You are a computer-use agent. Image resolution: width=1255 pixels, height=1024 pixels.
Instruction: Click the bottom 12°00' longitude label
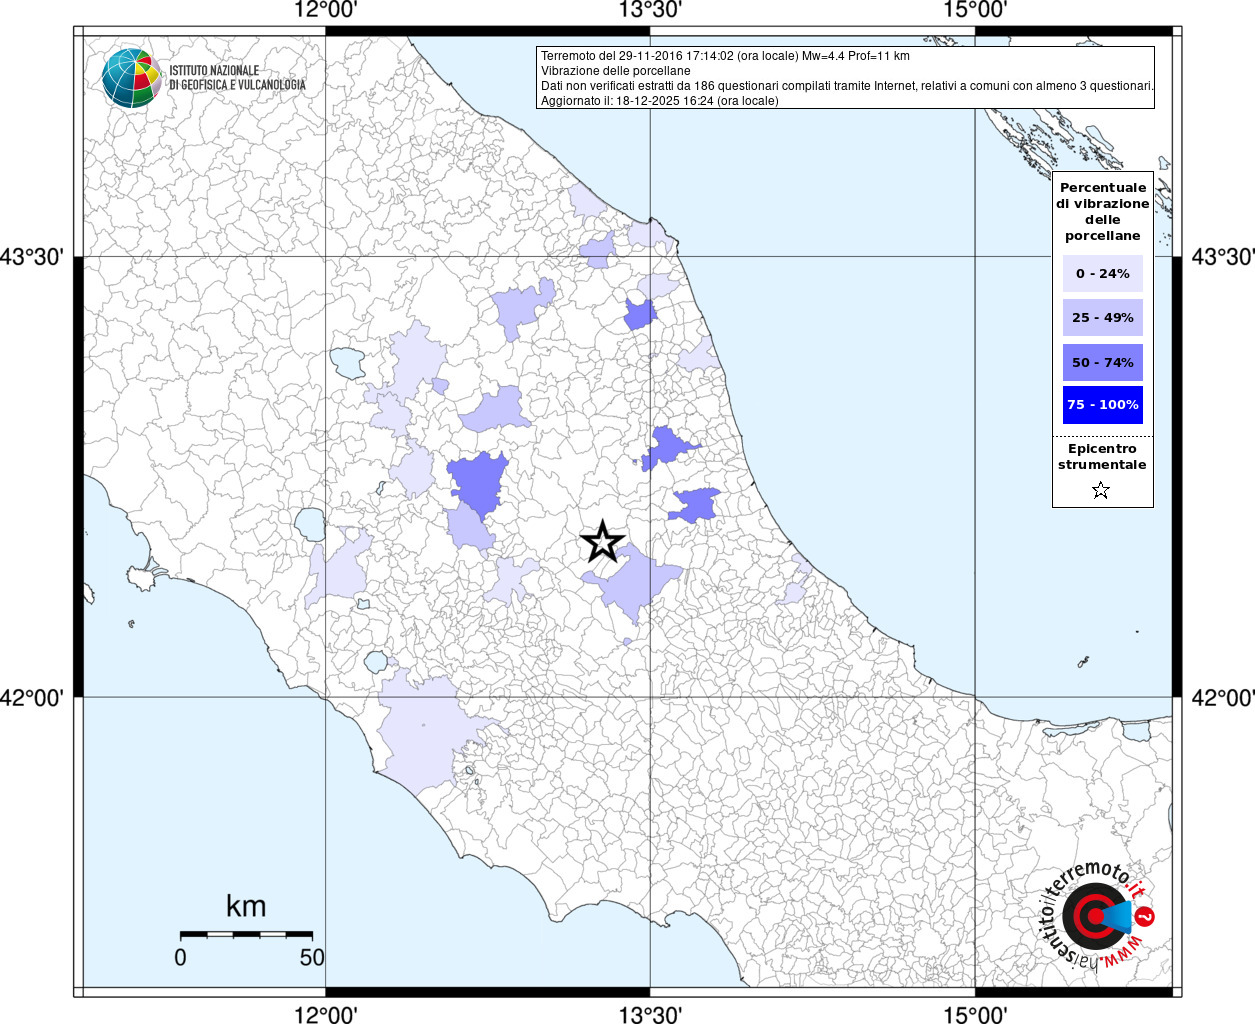326,1014
